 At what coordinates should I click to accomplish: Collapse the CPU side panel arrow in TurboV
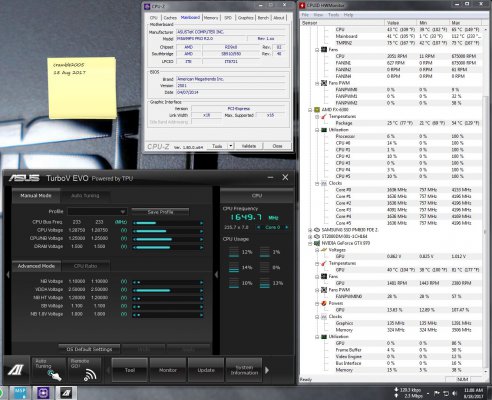tap(216, 275)
